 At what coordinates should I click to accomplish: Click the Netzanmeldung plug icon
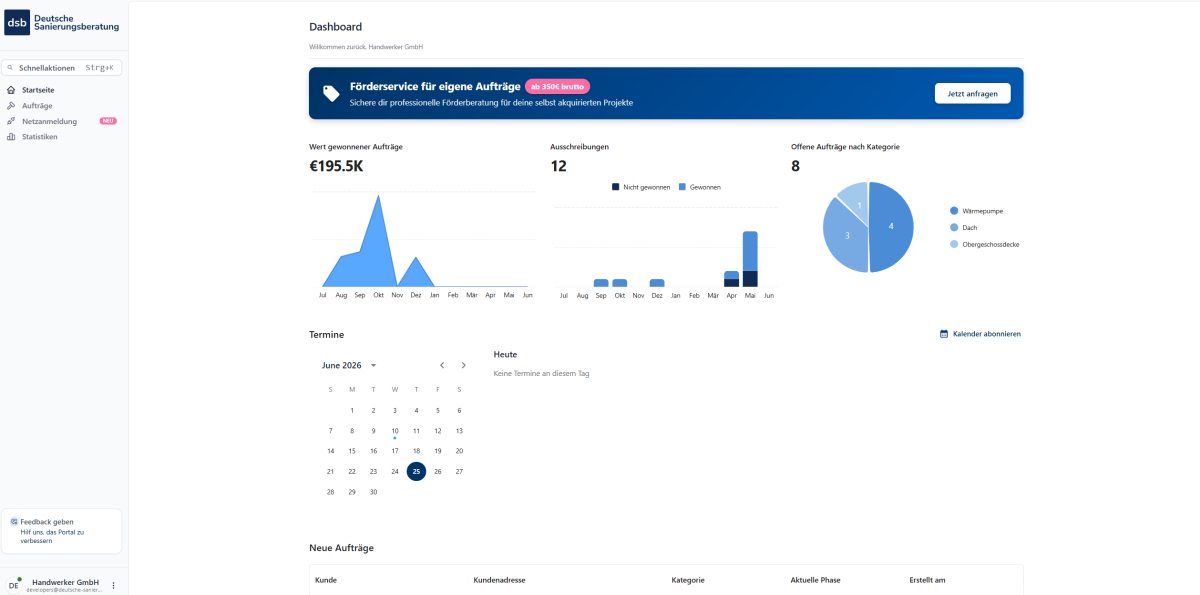point(11,121)
